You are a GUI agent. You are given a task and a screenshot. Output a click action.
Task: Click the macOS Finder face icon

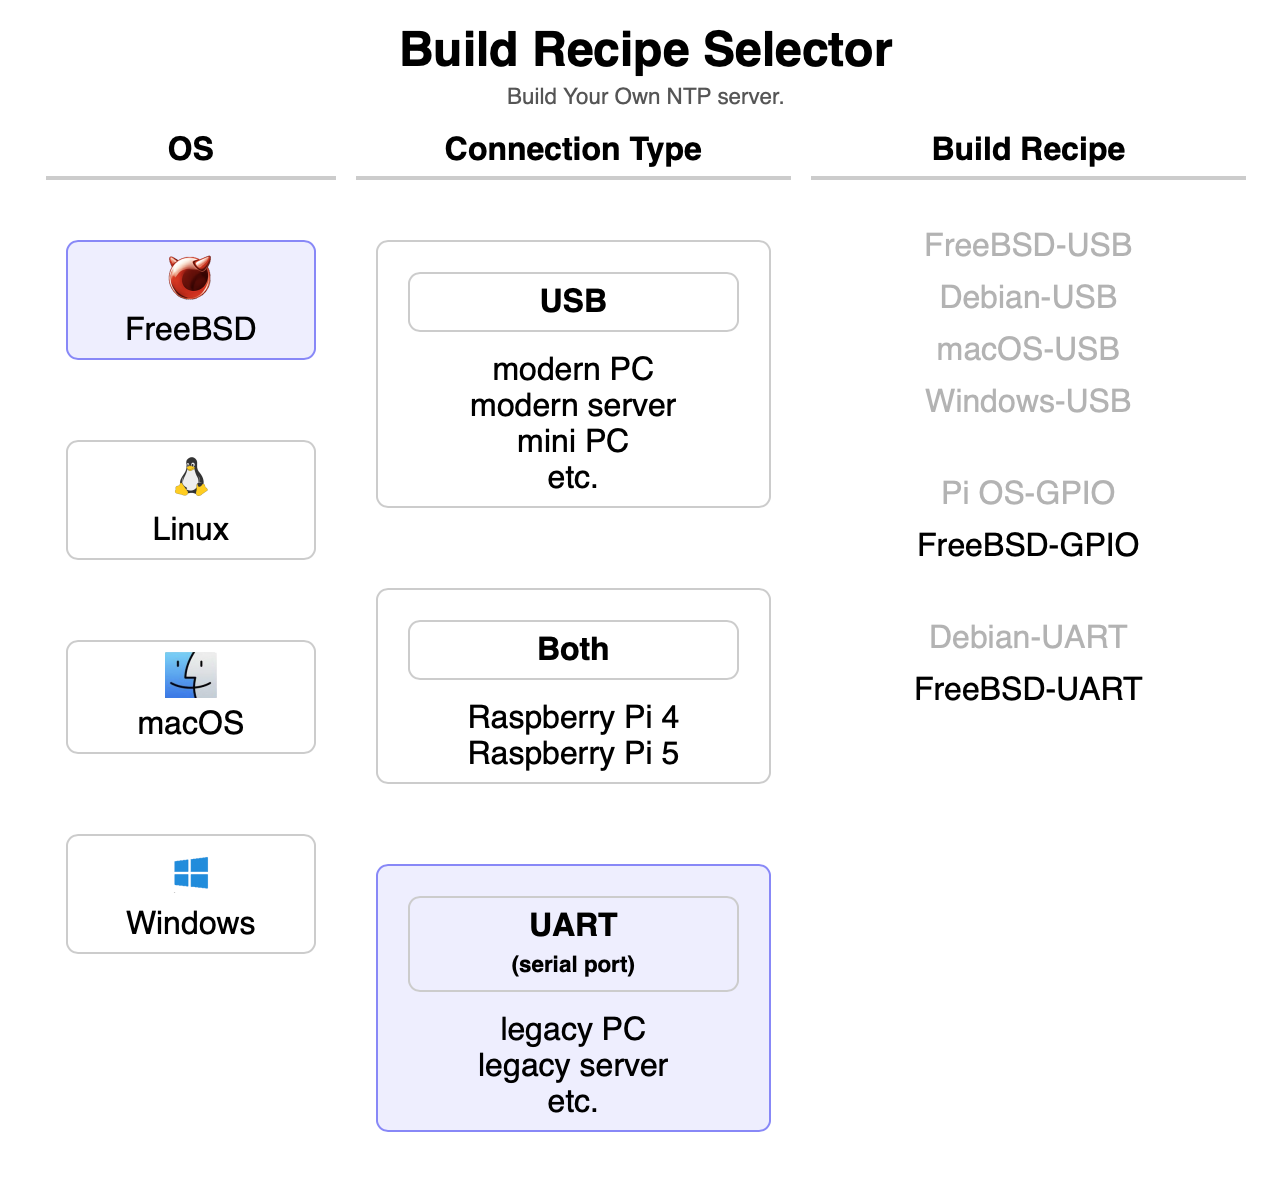pyautogui.click(x=190, y=675)
